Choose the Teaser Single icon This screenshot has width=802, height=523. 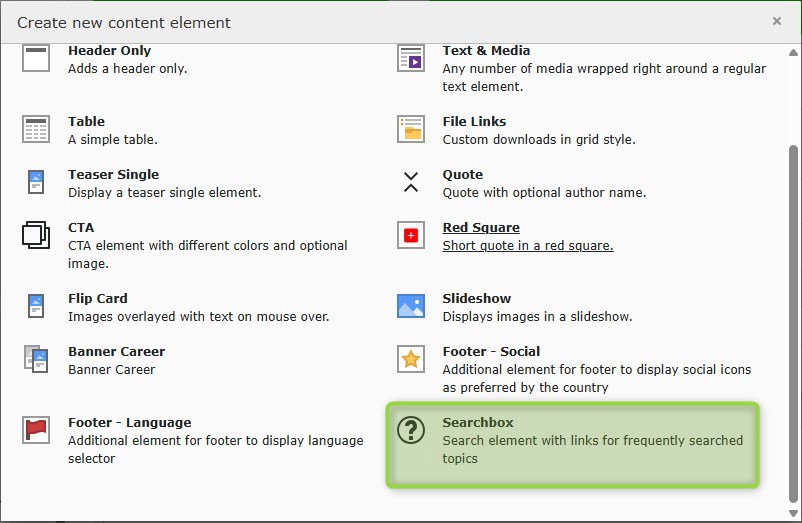click(x=36, y=182)
